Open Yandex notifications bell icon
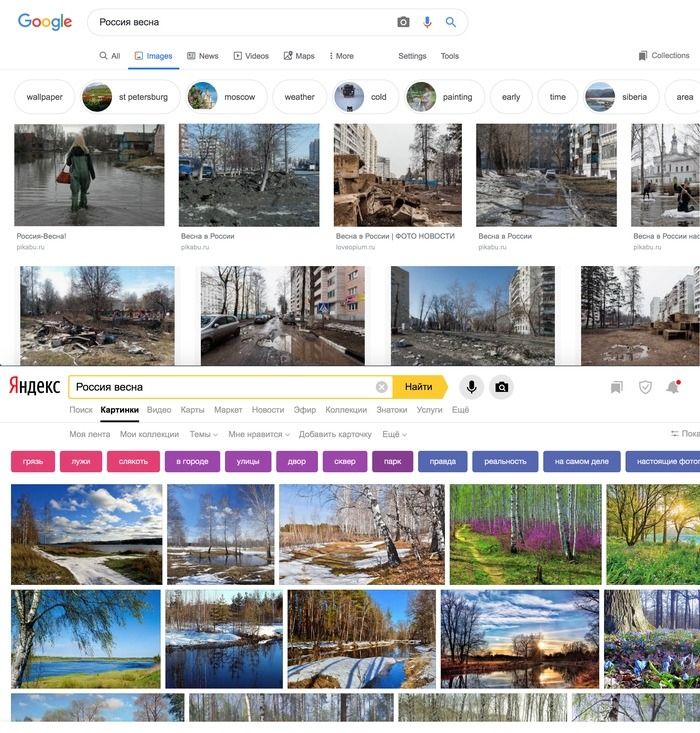This screenshot has width=700, height=733. pos(673,387)
